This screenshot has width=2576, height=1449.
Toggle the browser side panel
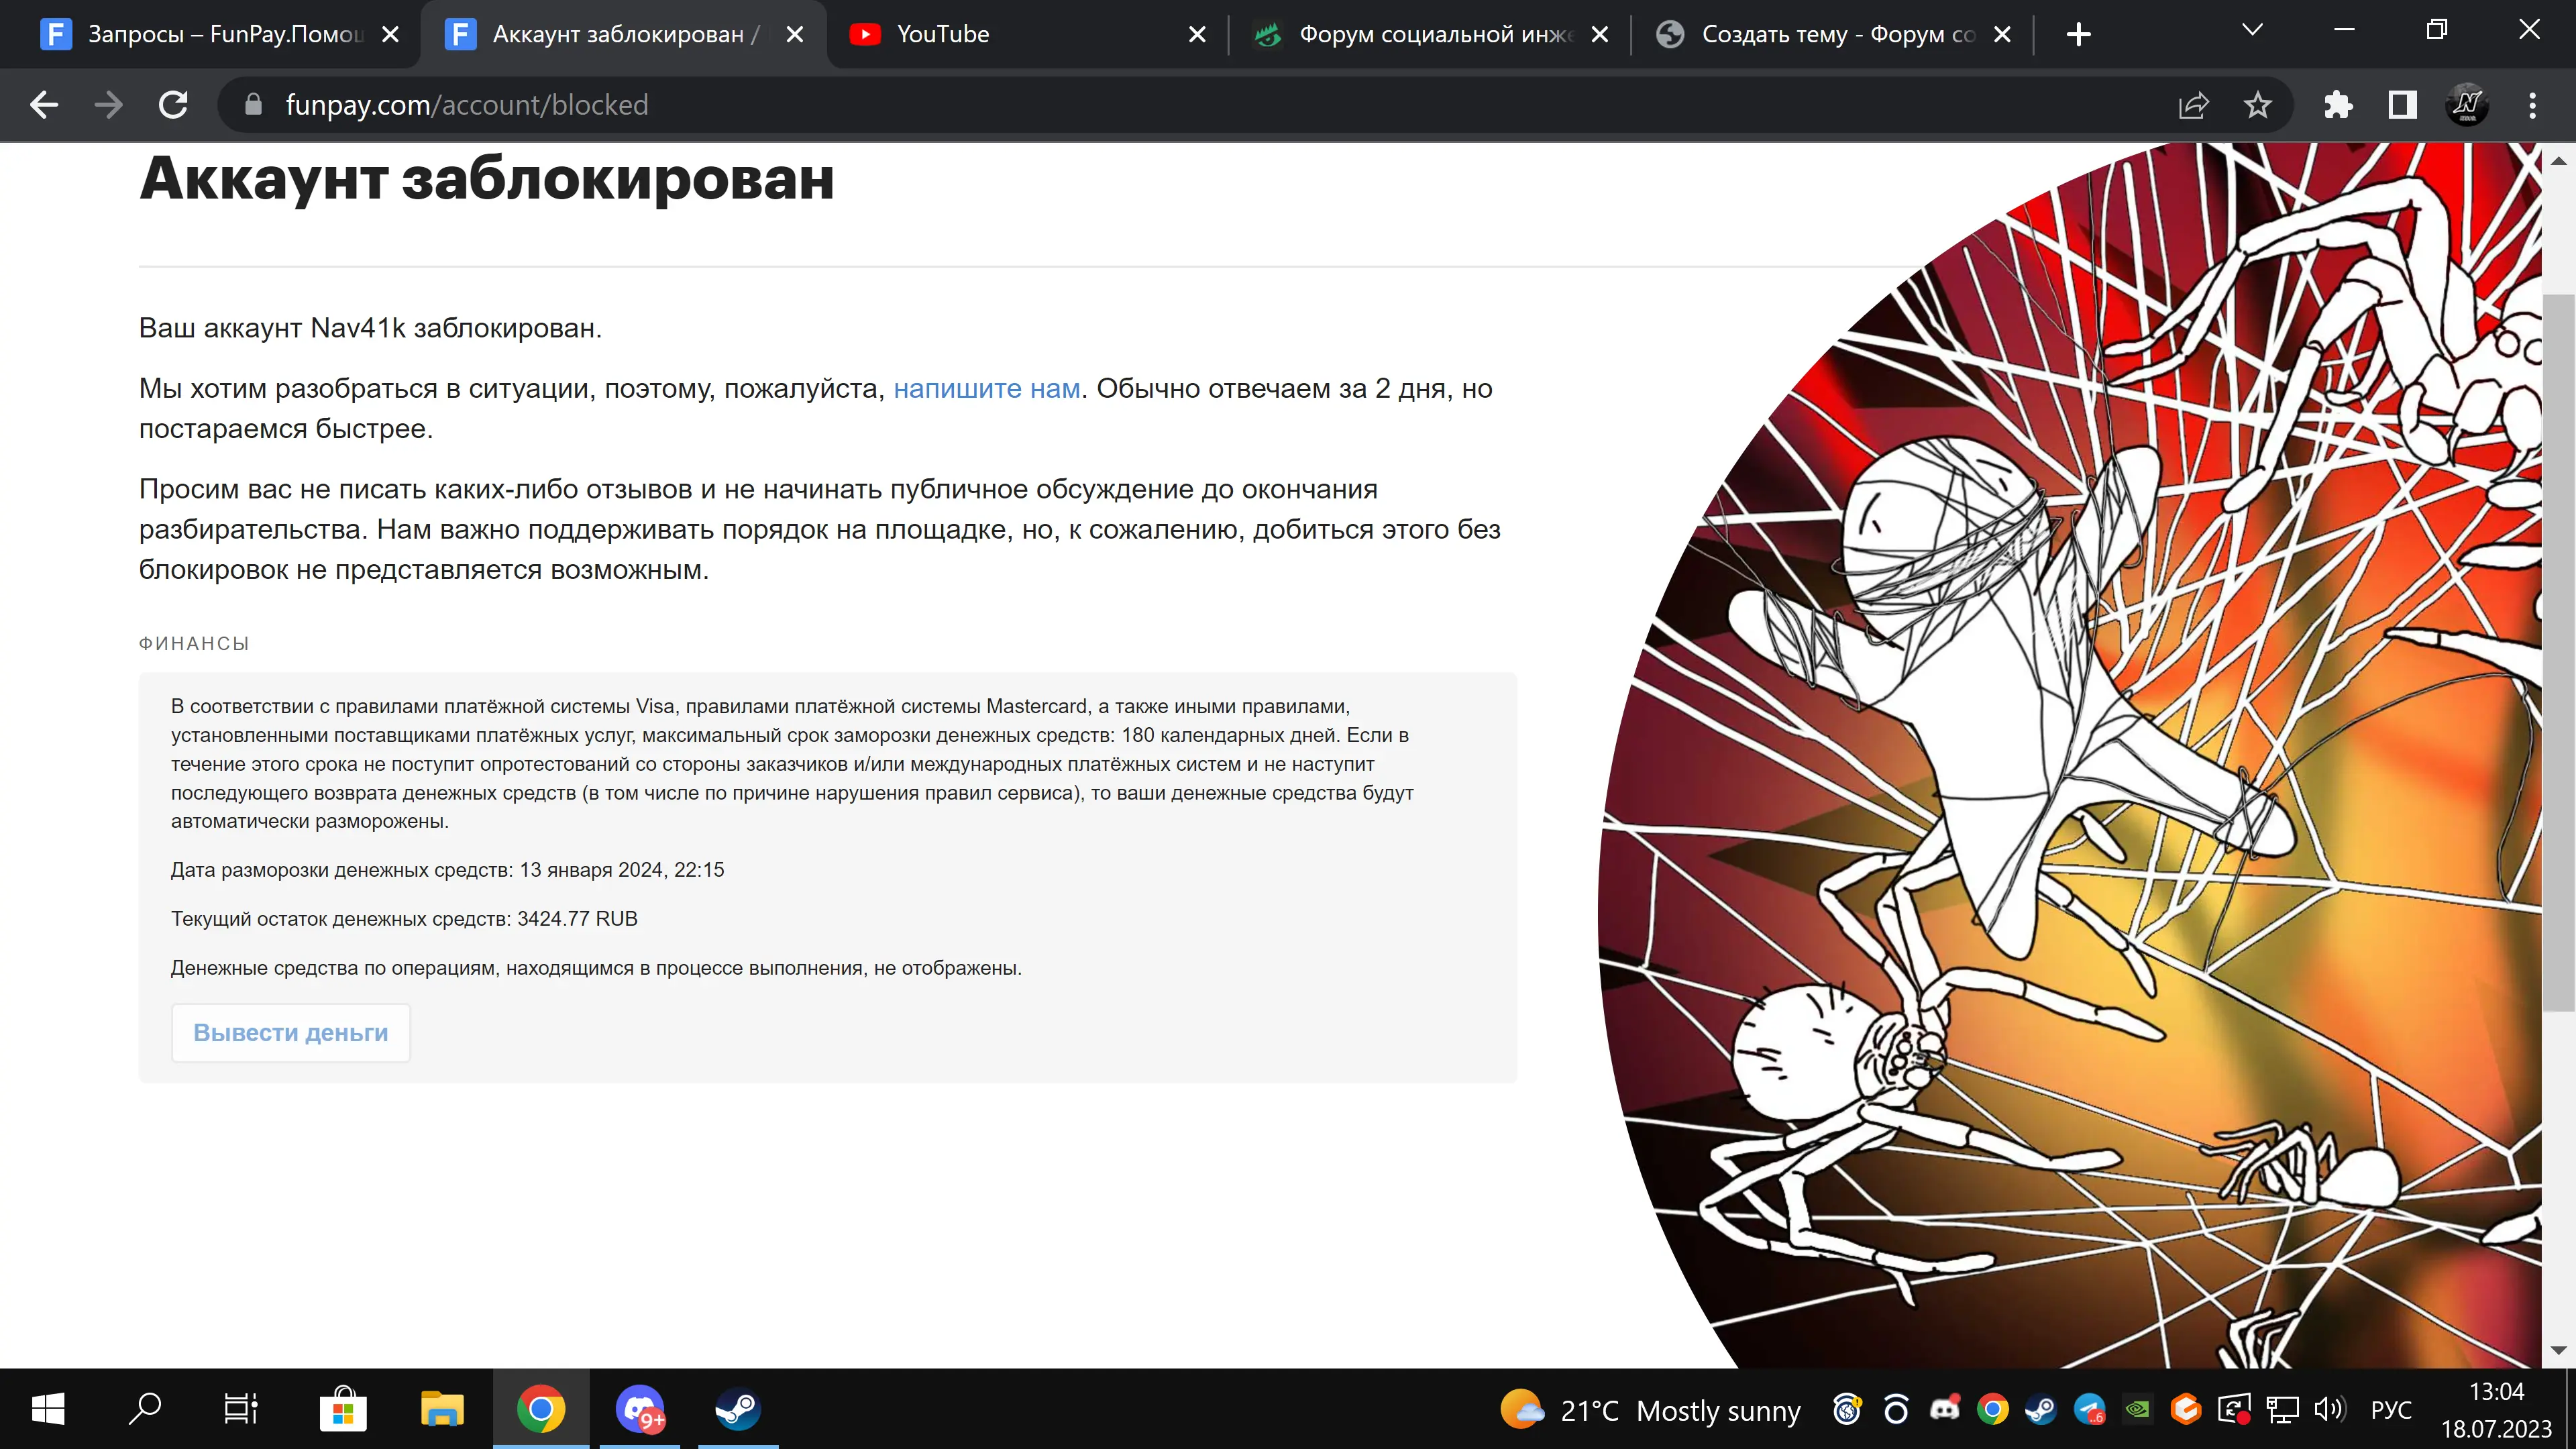pos(2402,105)
